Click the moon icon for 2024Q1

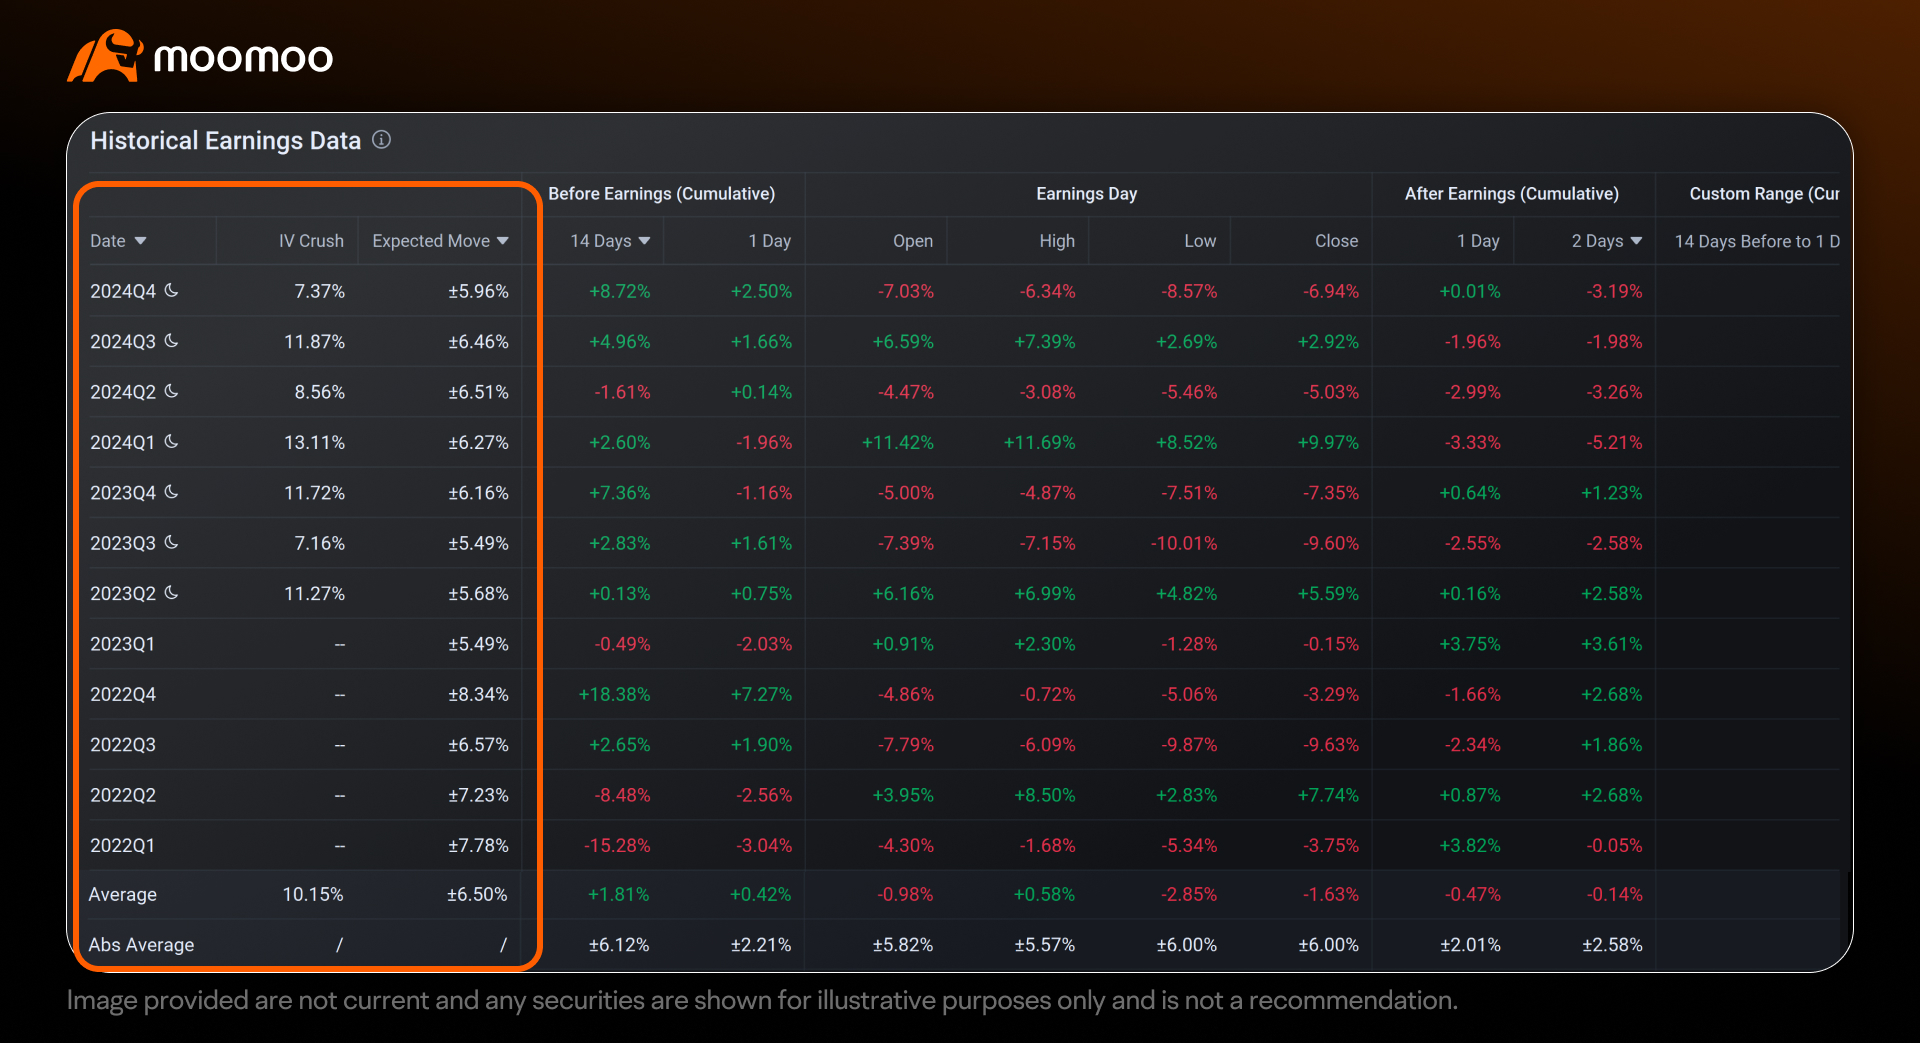[171, 442]
